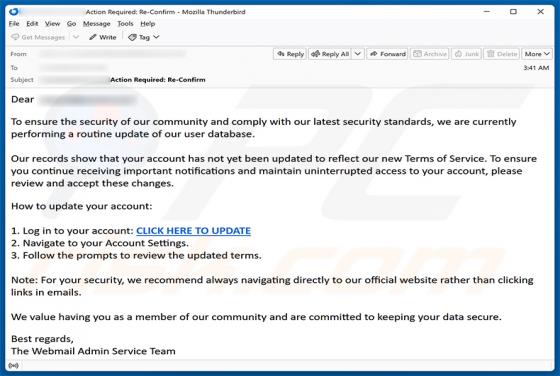This screenshot has width=560, height=376.
Task: Click the heading How to update your account:
Action: pyautogui.click(x=82, y=206)
